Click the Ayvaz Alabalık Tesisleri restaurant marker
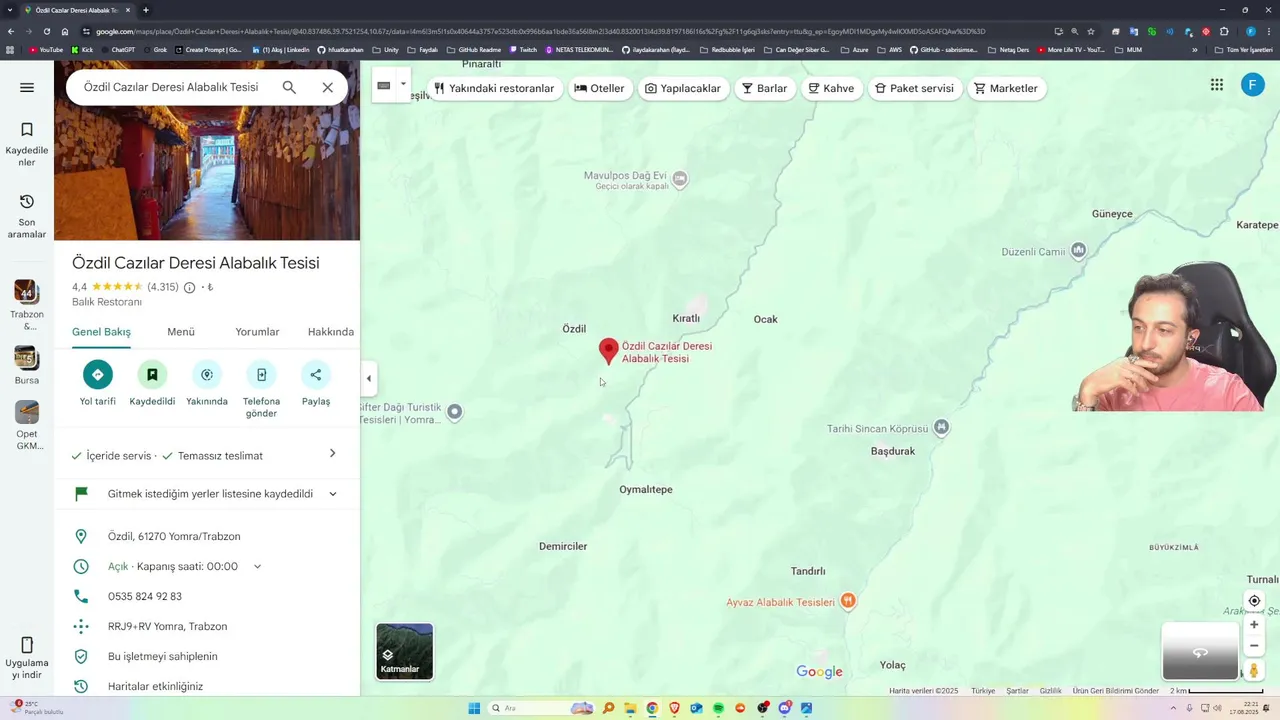This screenshot has height=720, width=1280. pos(848,601)
